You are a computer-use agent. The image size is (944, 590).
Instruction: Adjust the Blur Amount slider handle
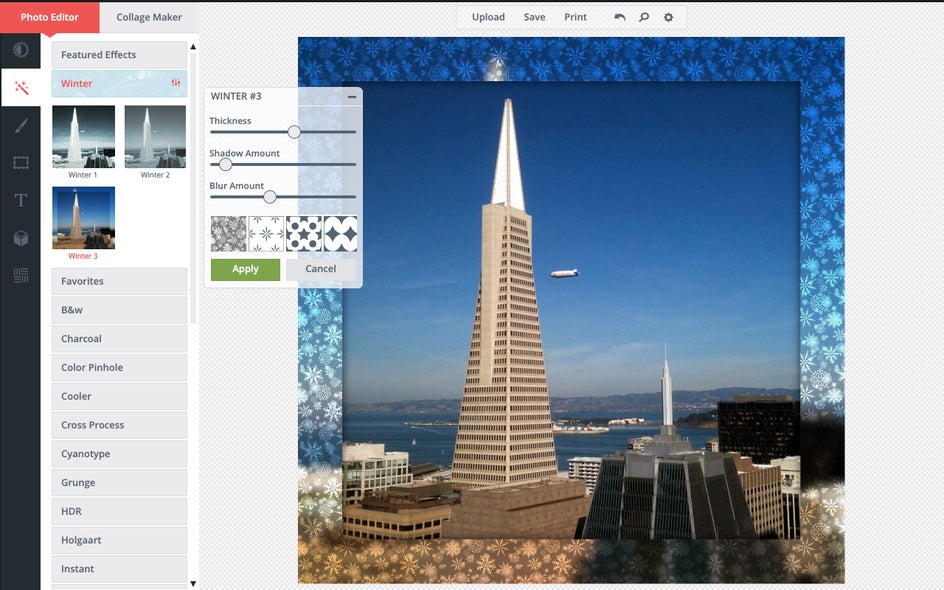click(x=270, y=197)
